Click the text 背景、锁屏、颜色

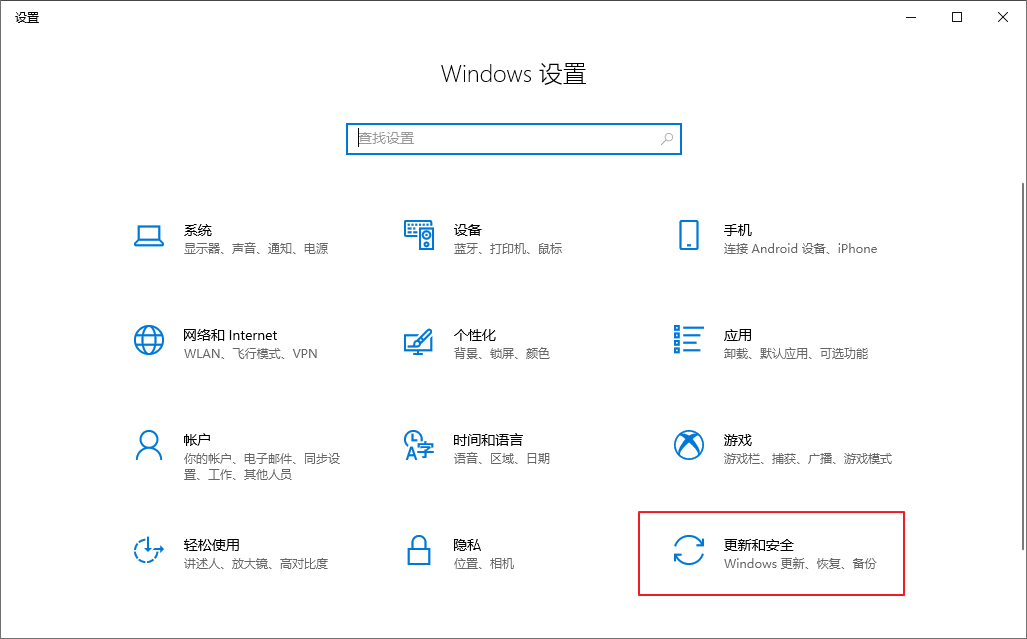pyautogui.click(x=502, y=354)
